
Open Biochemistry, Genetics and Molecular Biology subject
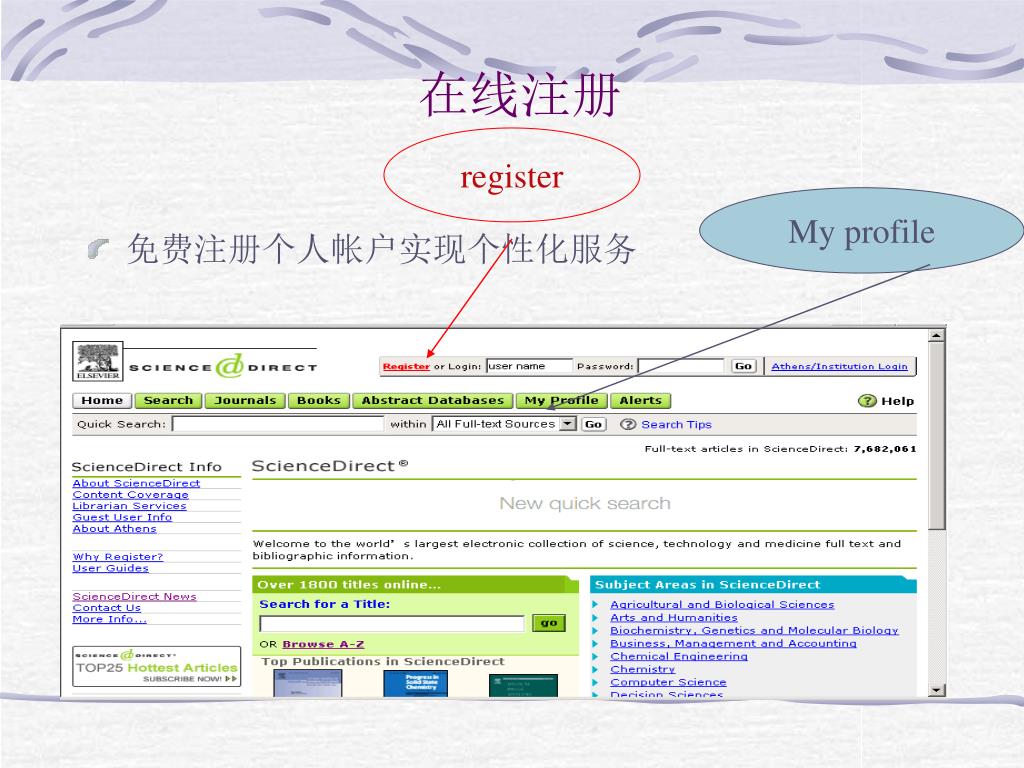point(754,631)
